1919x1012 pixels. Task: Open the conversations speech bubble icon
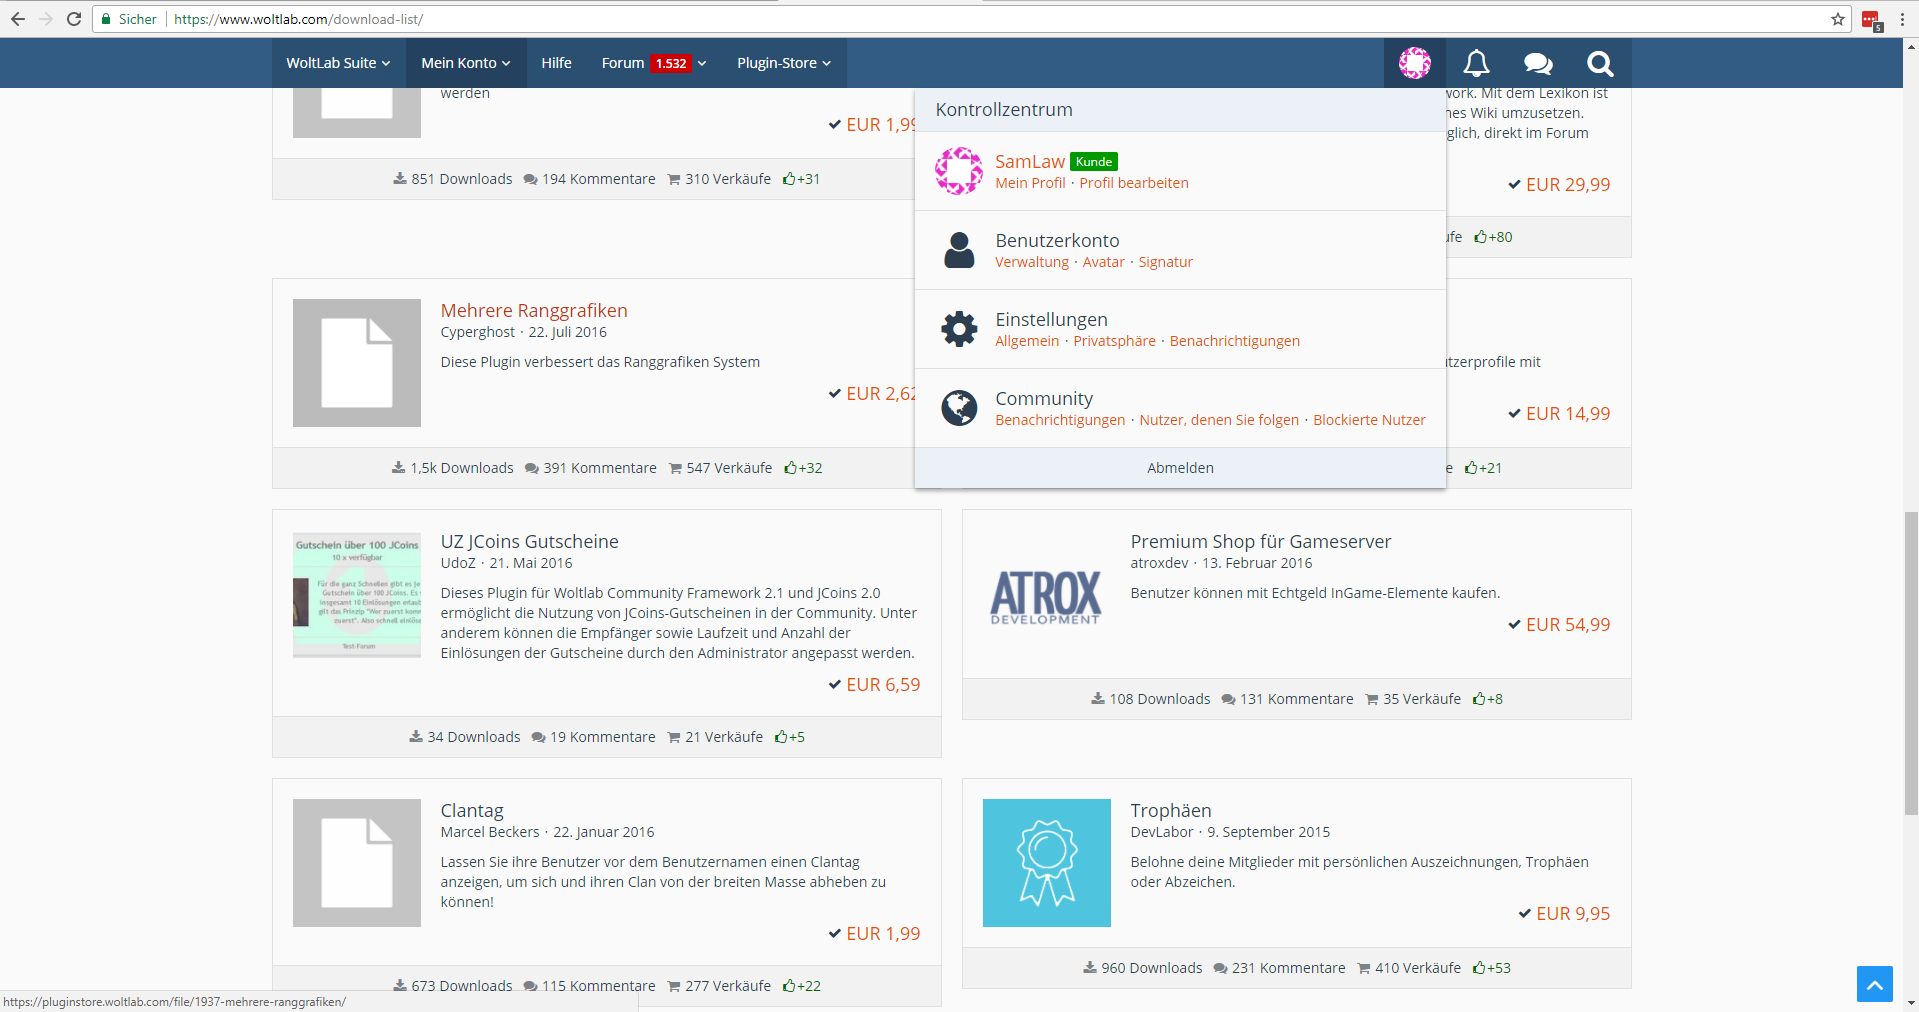1538,63
